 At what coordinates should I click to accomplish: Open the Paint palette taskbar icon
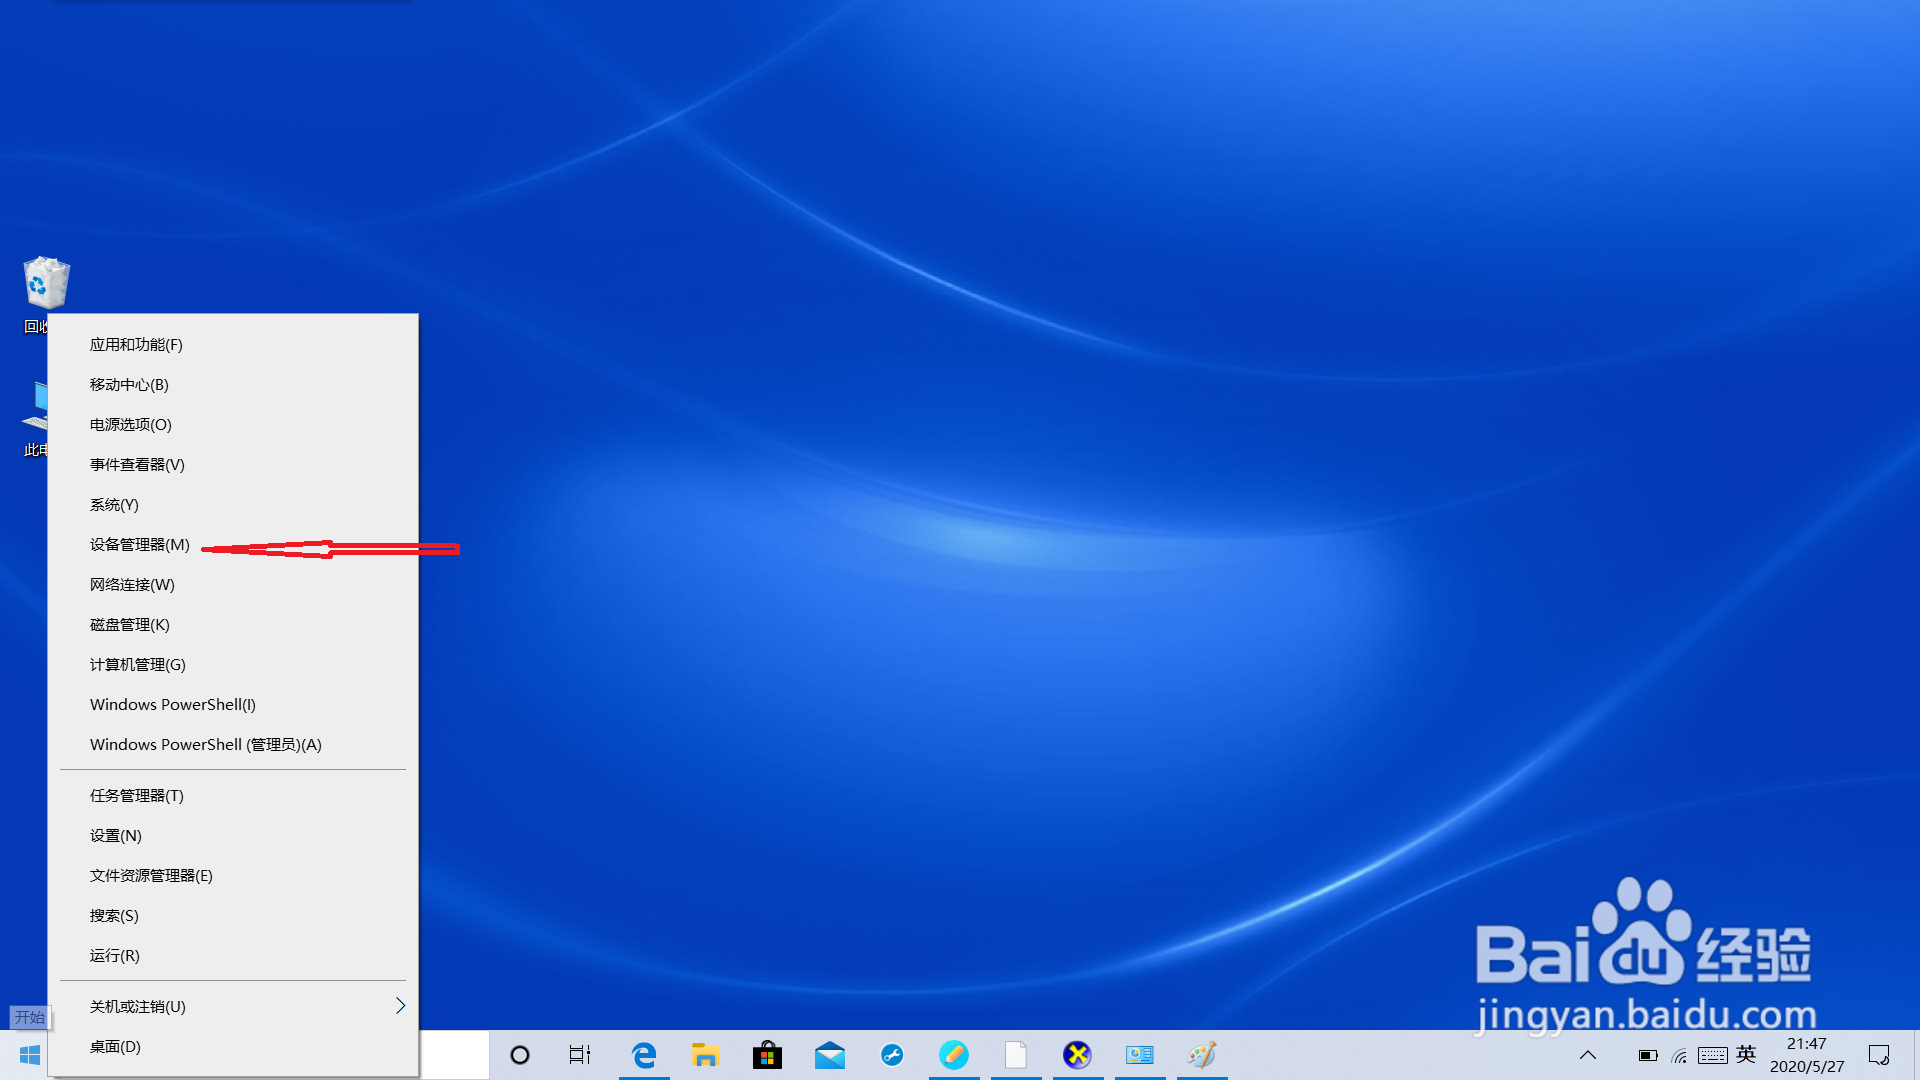click(1202, 1055)
